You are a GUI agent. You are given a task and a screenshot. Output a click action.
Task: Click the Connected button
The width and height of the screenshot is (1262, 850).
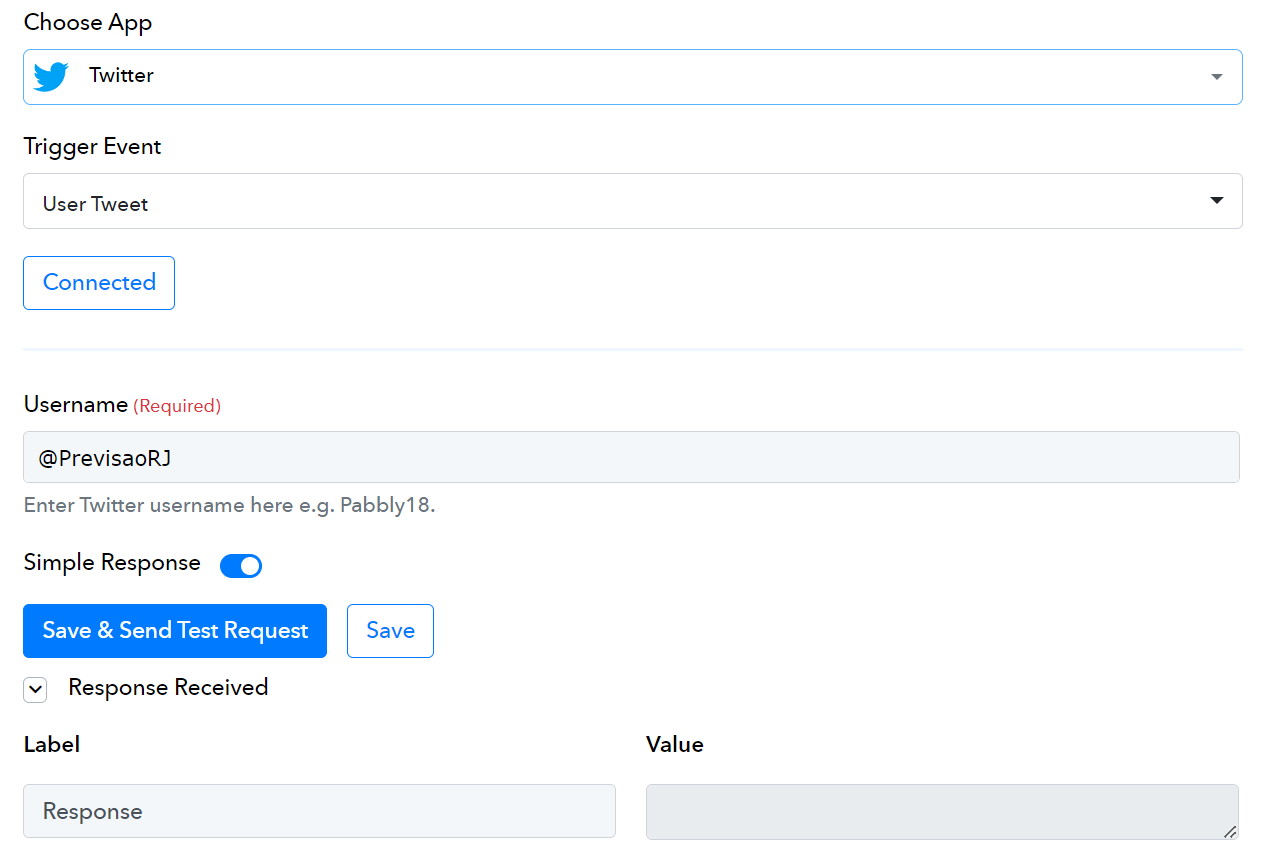(x=99, y=283)
